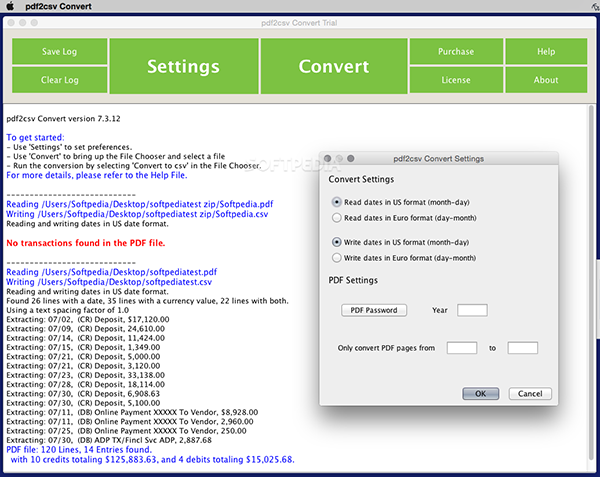
Task: Focus the Year input field
Action: (472, 310)
